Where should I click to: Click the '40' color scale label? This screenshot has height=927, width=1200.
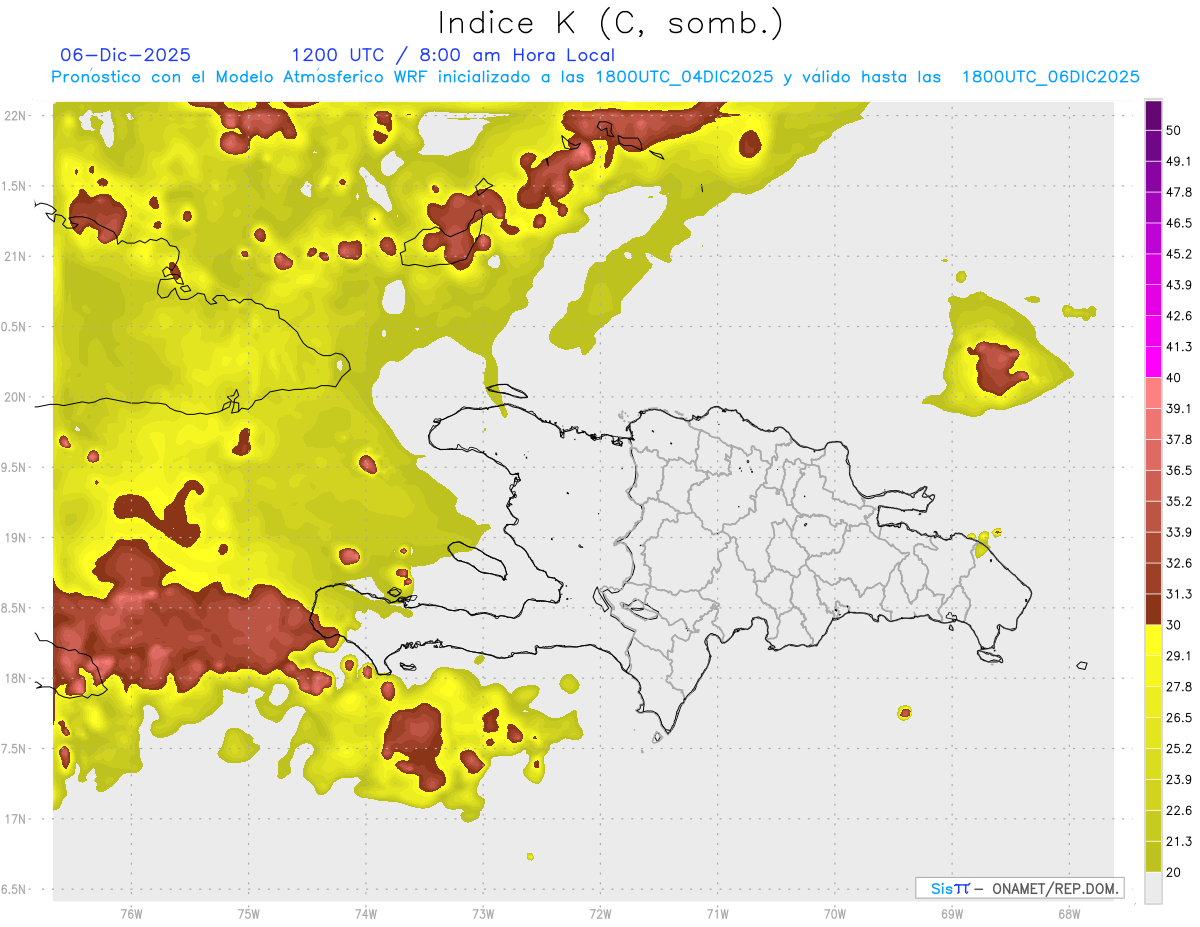point(1175,378)
